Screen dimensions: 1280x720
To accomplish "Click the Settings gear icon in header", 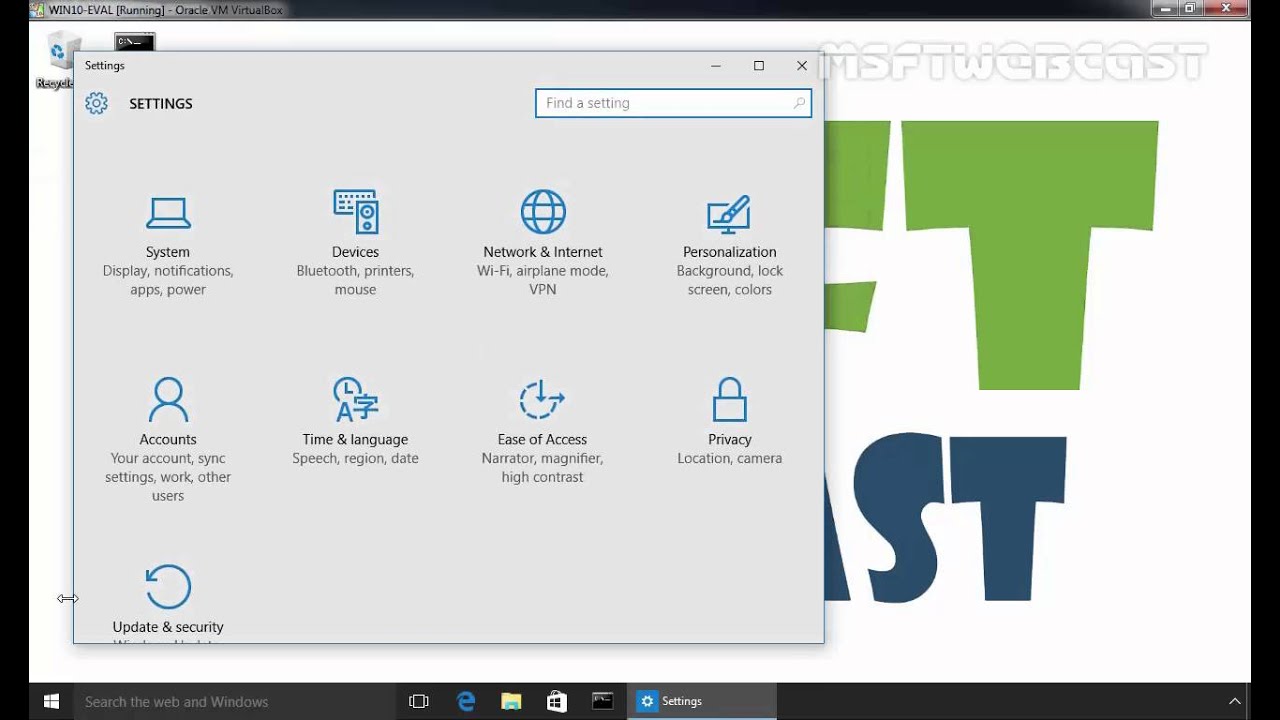I will pos(96,103).
